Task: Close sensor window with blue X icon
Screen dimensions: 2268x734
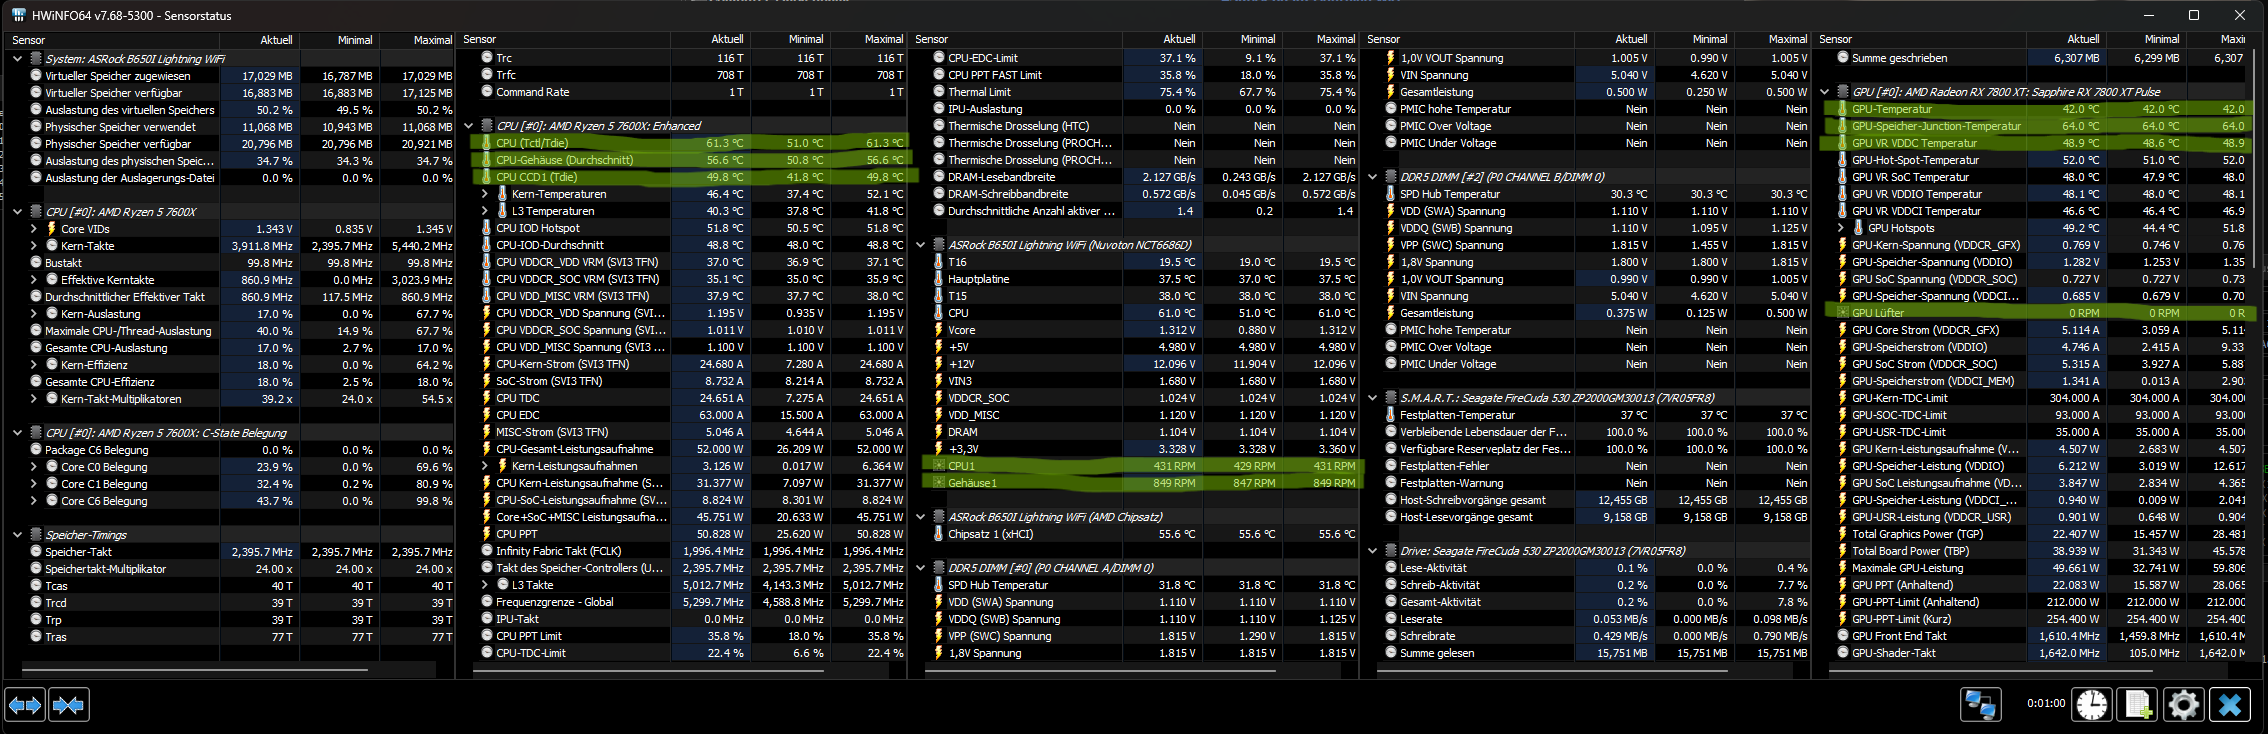Action: (2230, 704)
